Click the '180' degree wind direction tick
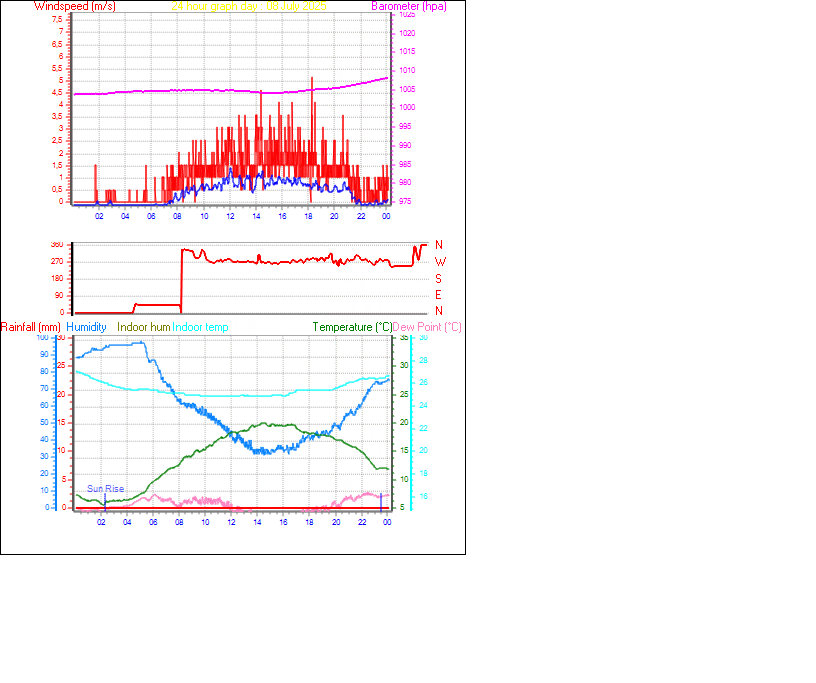 (57, 278)
